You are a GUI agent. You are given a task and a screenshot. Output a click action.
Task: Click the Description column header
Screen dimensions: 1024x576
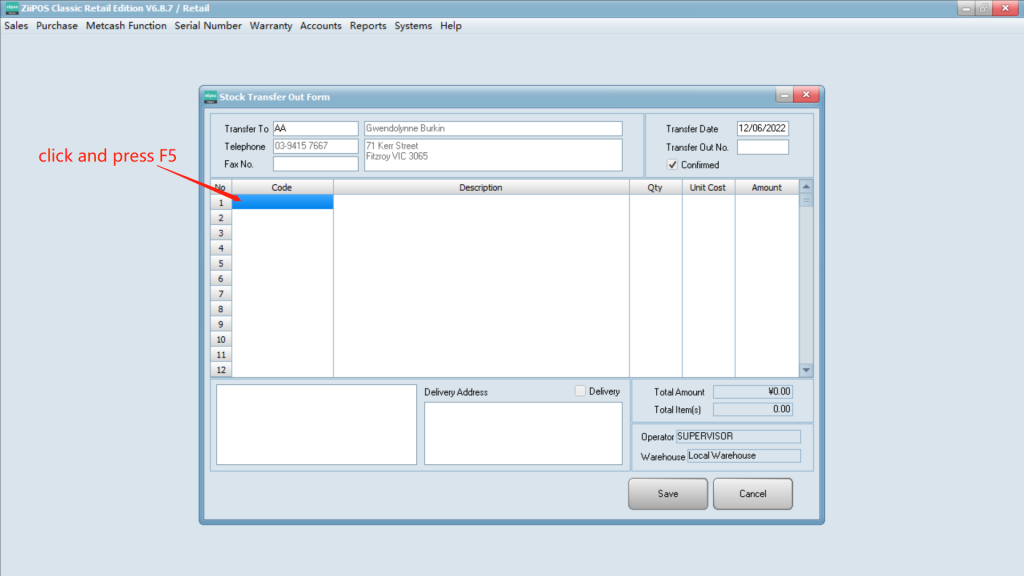click(x=481, y=187)
